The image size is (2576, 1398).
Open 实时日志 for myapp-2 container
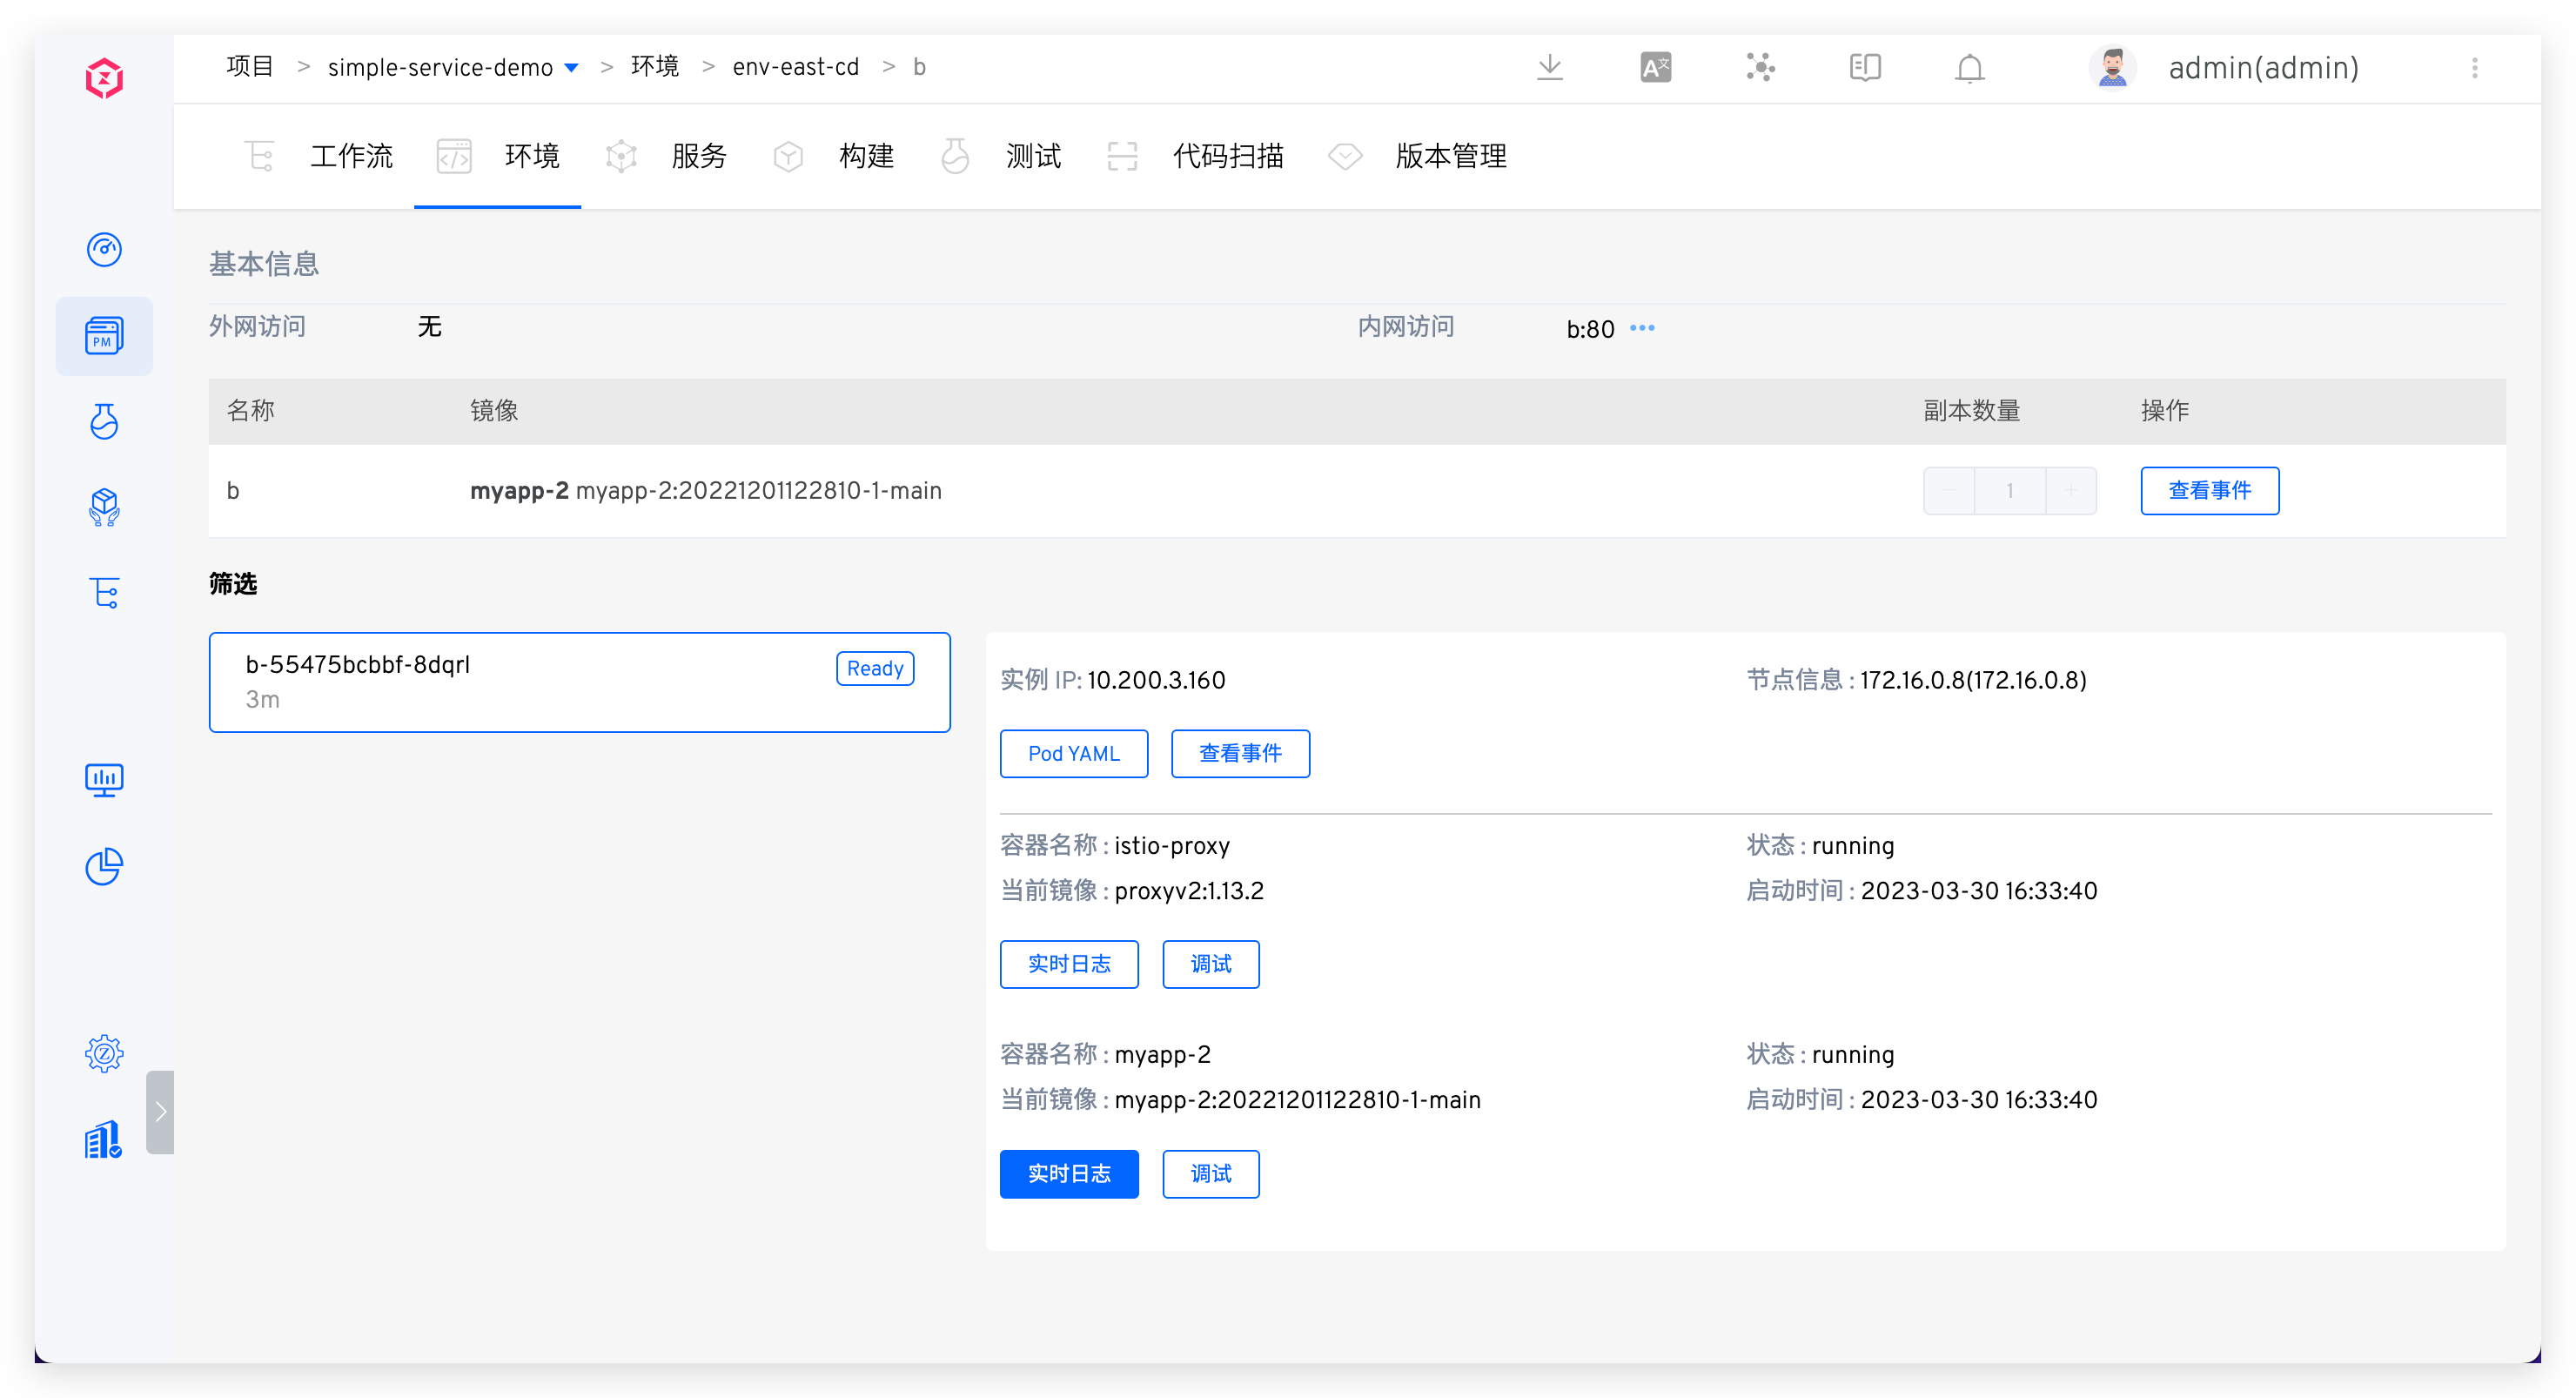(1068, 1173)
